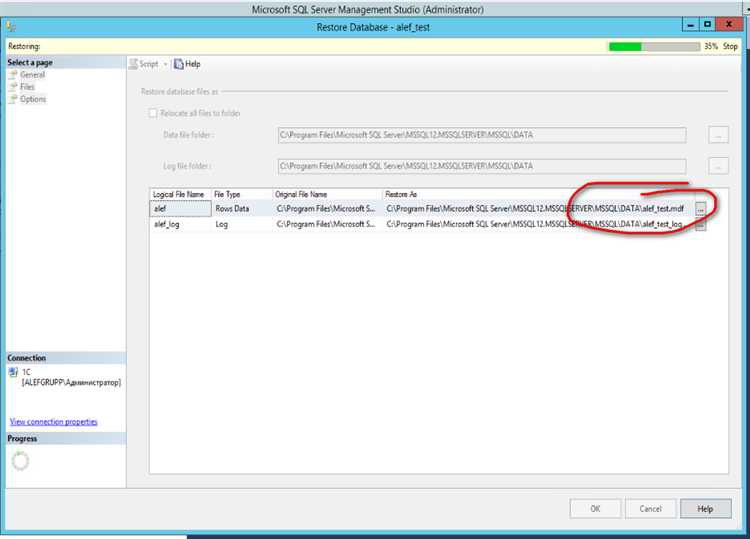The height and width of the screenshot is (539, 750).
Task: Browse for the Data file folder
Action: click(718, 135)
